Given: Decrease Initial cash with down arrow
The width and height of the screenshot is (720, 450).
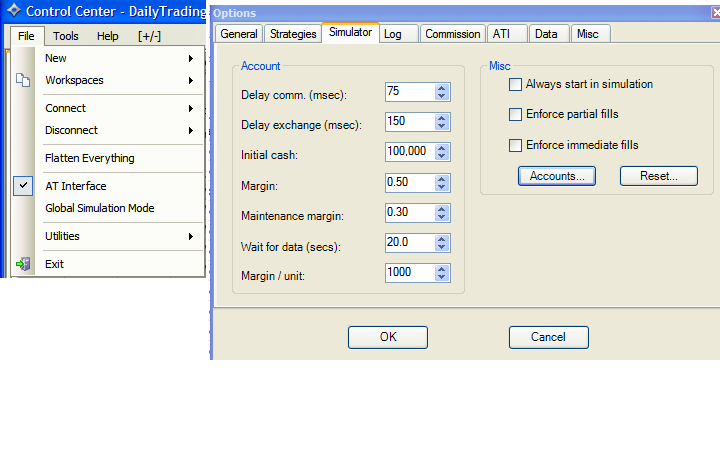Looking at the screenshot, I should (x=442, y=156).
